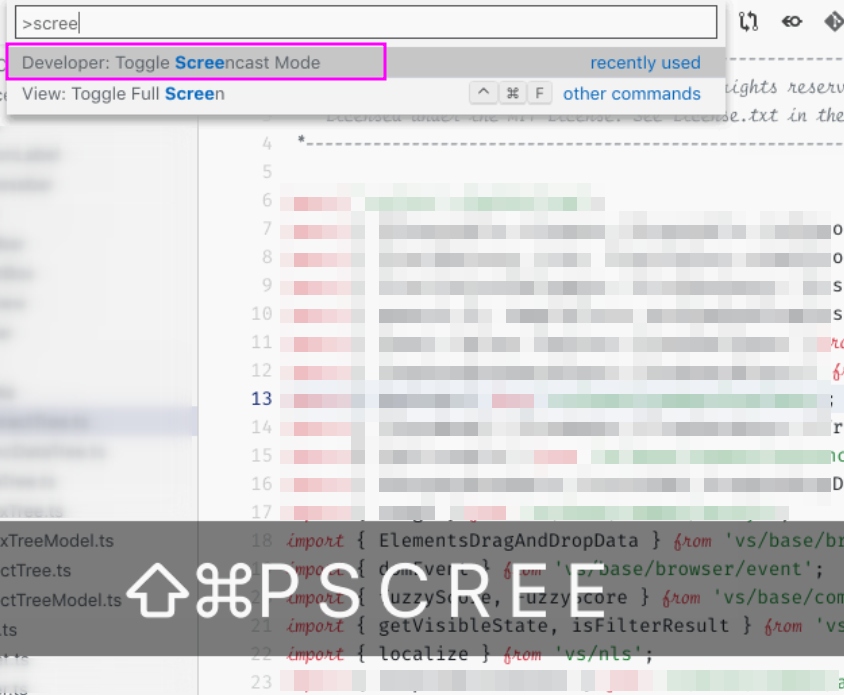Viewport: 844px width, 695px height.
Task: Click line number 13 in the gutter
Action: pyautogui.click(x=262, y=399)
